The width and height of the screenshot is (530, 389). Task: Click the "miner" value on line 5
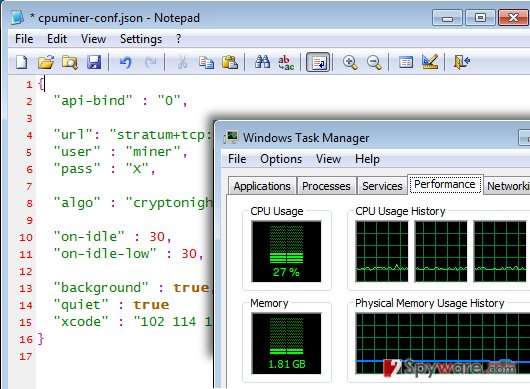tap(153, 152)
